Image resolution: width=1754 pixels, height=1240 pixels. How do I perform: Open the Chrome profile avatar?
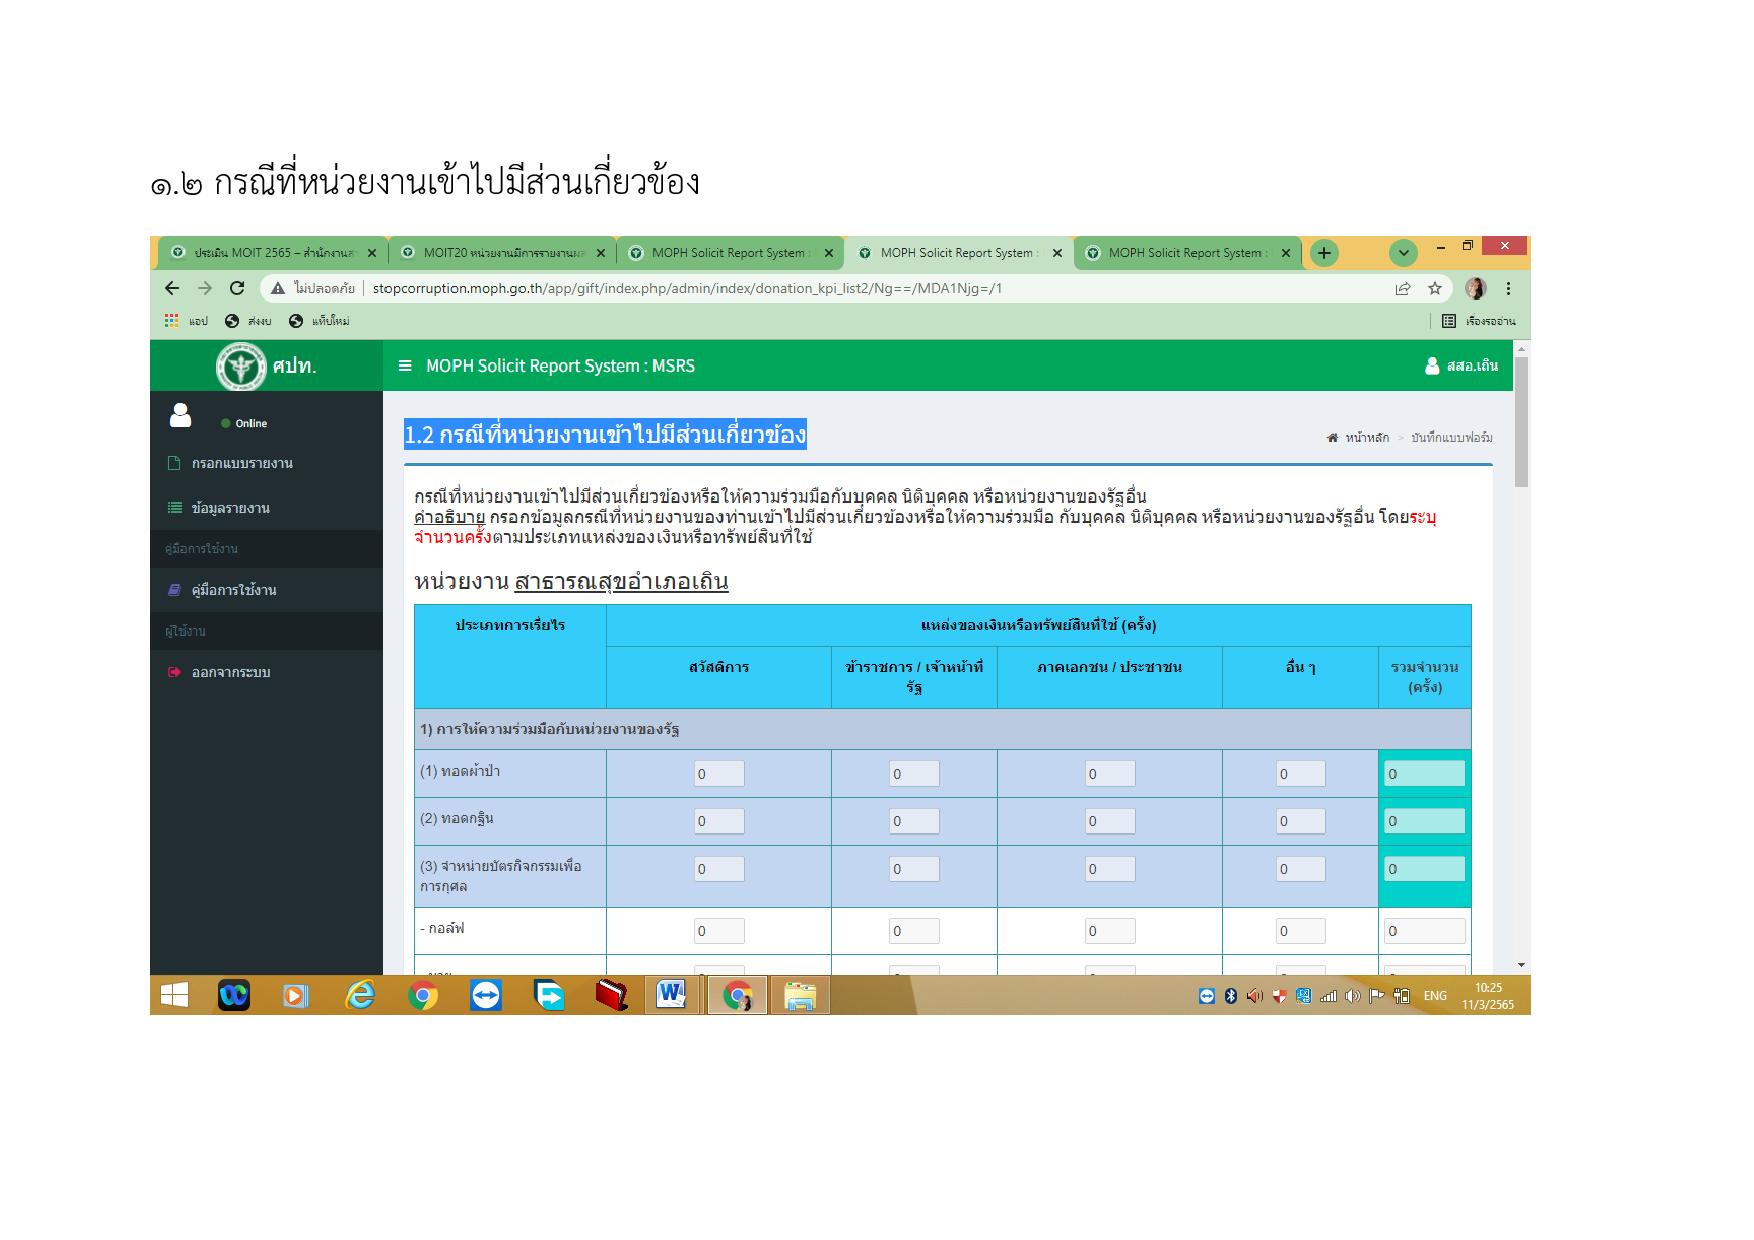(x=1475, y=288)
